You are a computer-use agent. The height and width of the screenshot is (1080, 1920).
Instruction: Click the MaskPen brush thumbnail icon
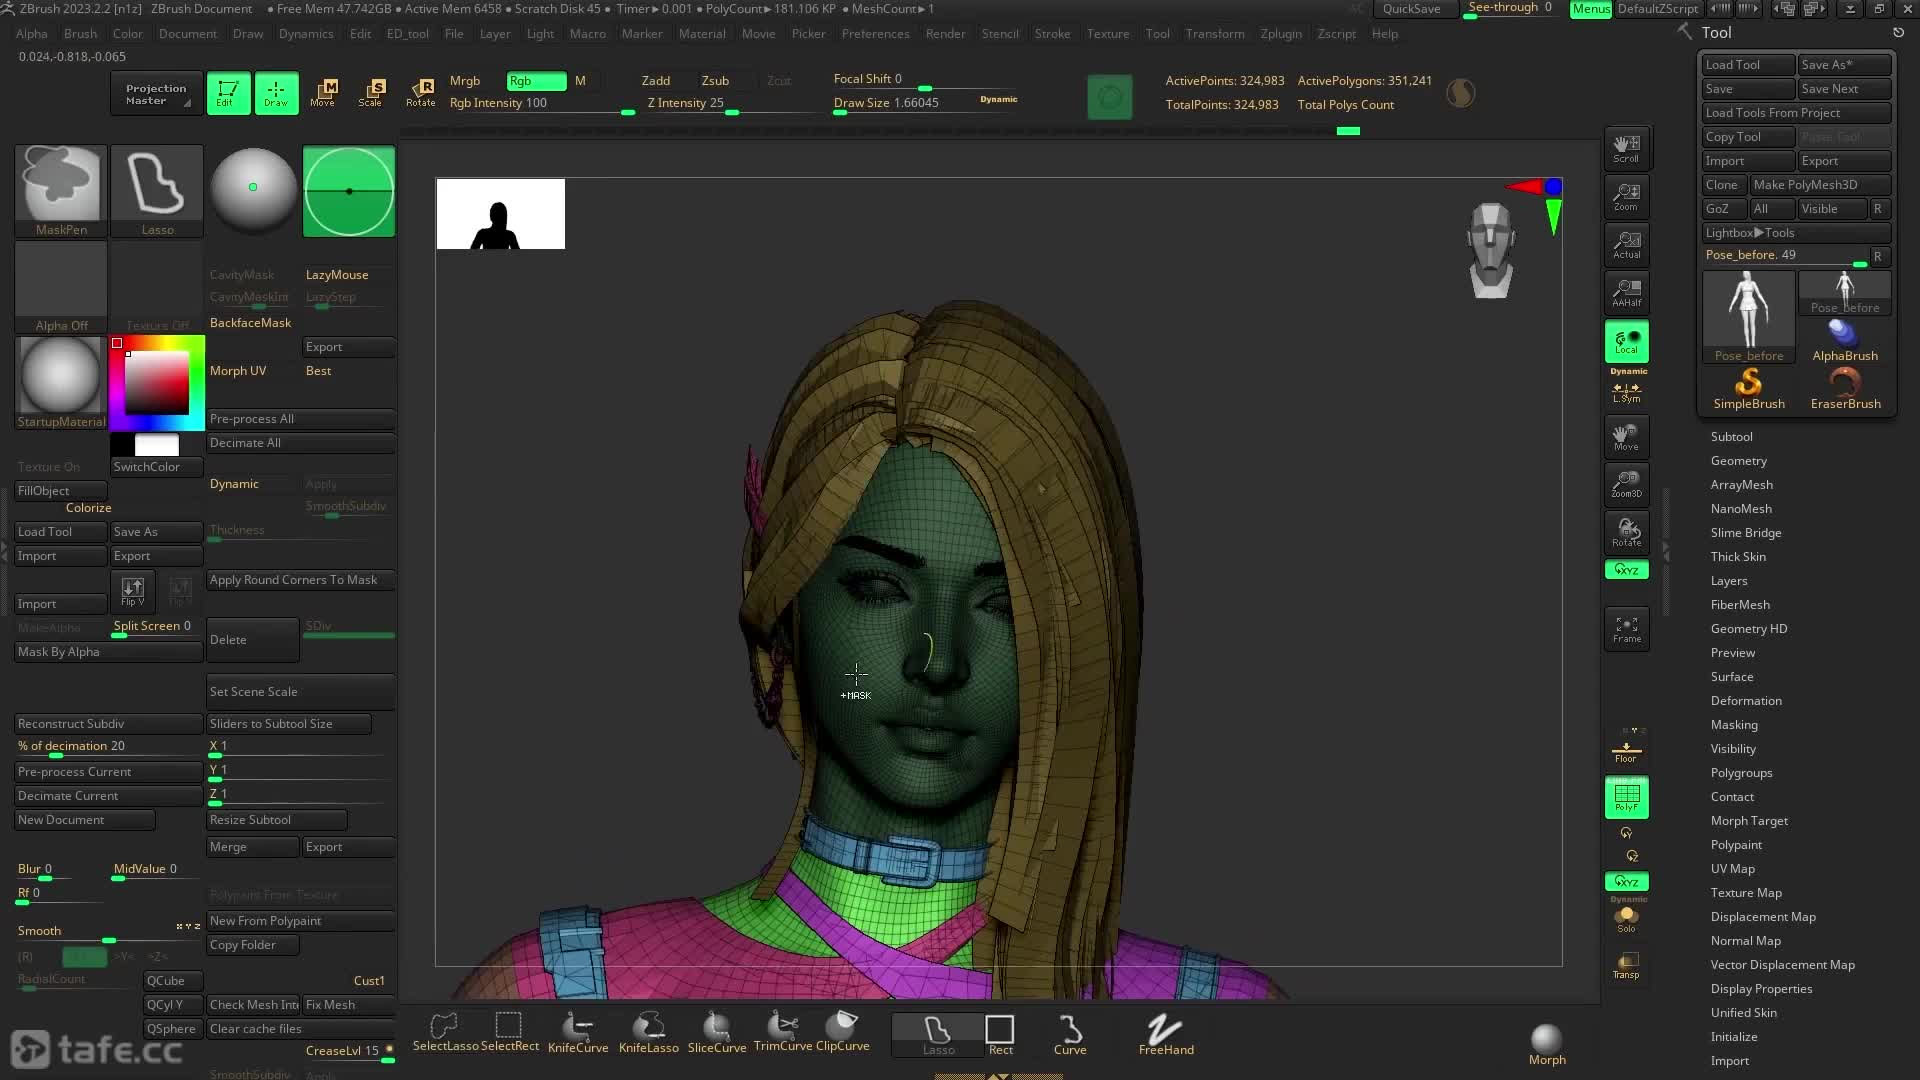pyautogui.click(x=60, y=185)
